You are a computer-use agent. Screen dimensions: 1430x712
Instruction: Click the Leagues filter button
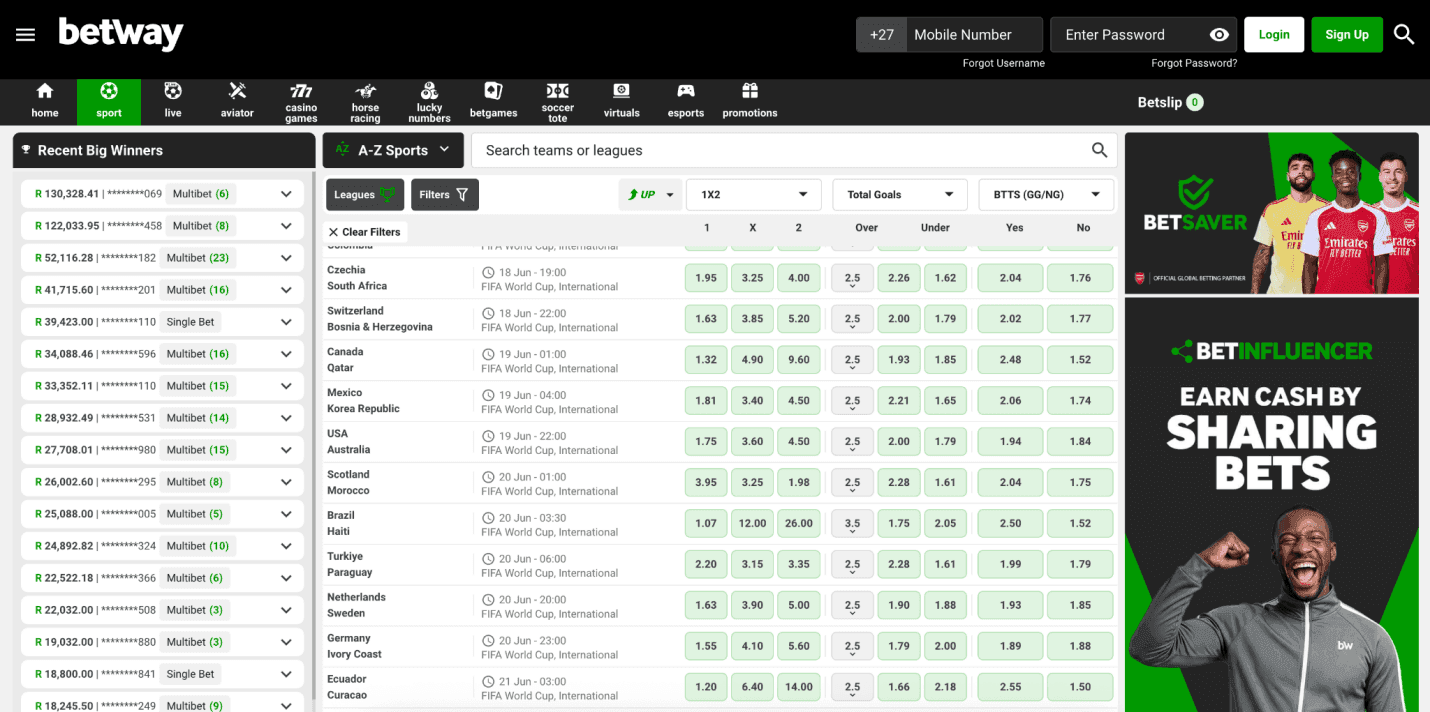tap(365, 195)
